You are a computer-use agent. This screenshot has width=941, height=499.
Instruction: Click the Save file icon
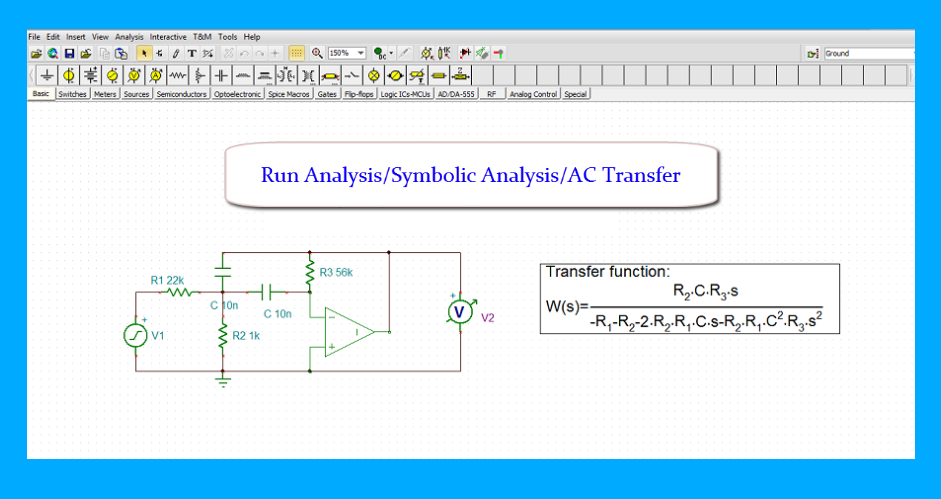coord(70,53)
